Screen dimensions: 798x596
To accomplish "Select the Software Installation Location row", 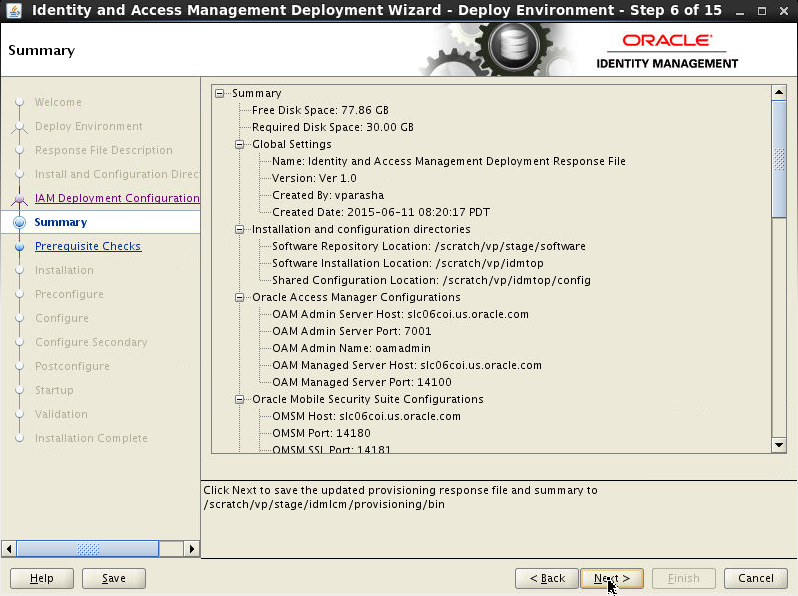I will 408,263.
